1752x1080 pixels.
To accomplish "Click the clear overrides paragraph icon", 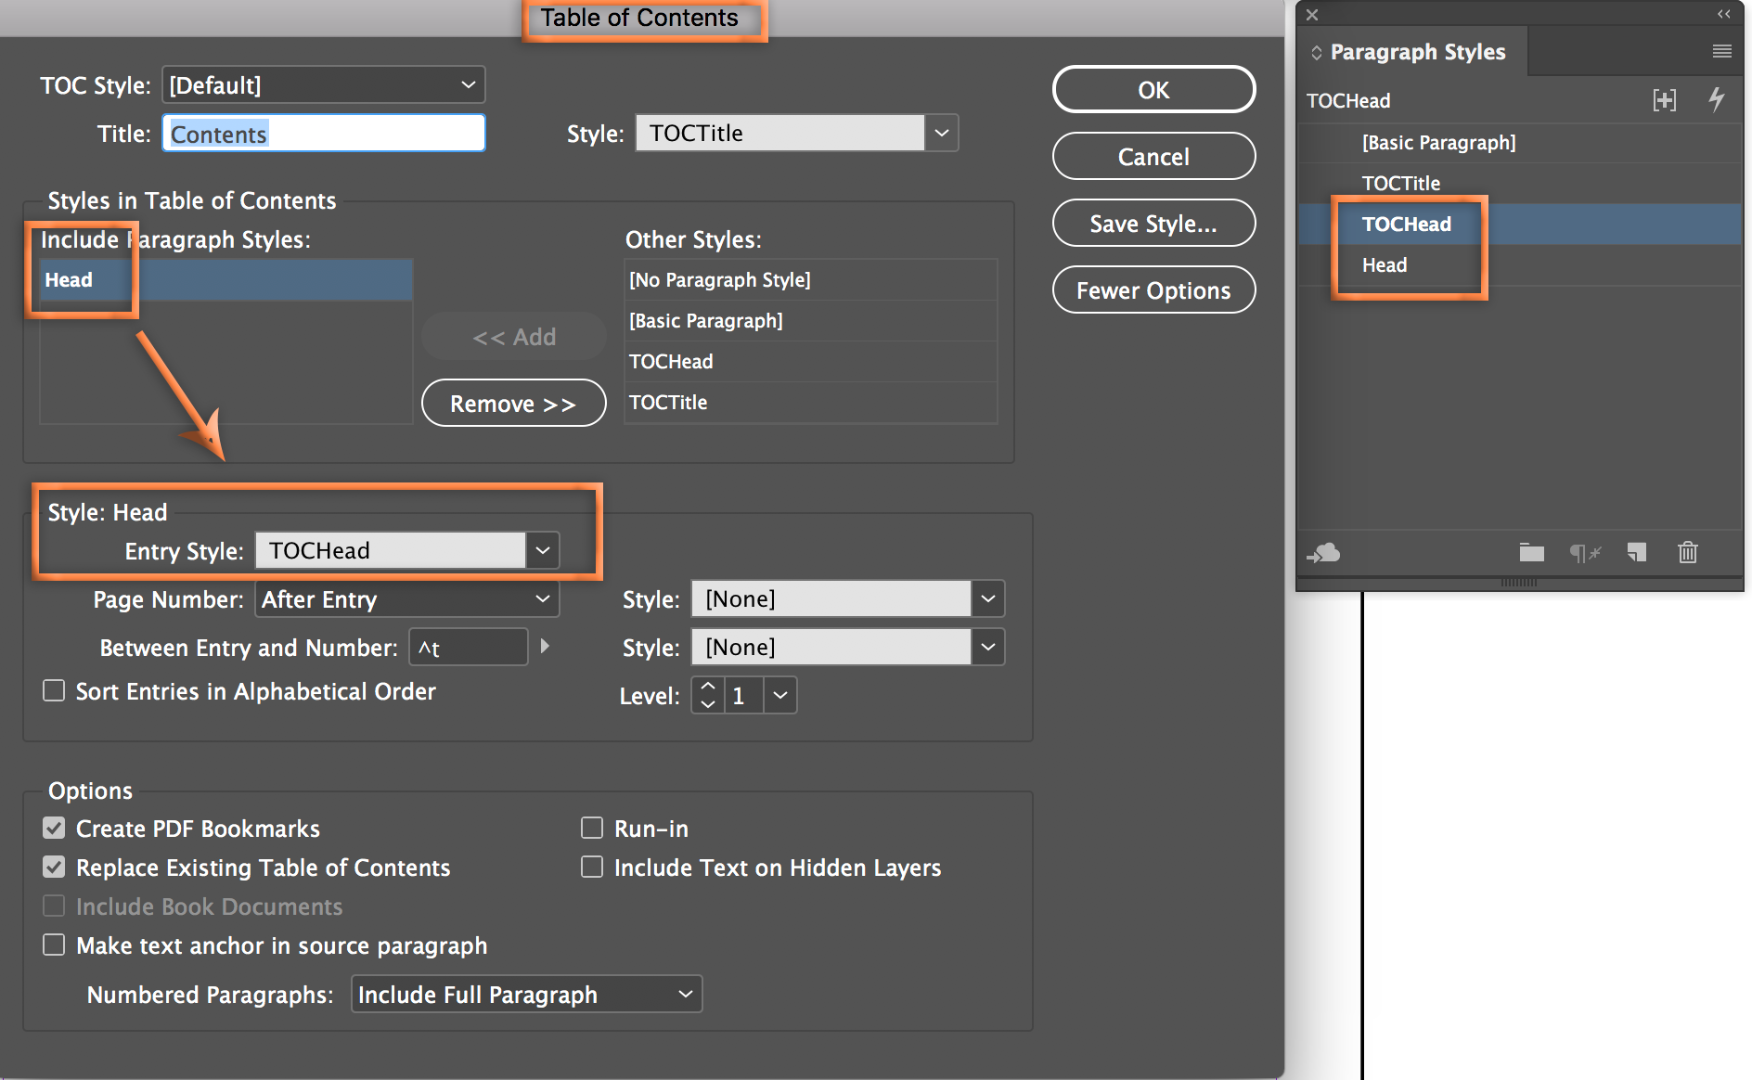I will click(1584, 552).
